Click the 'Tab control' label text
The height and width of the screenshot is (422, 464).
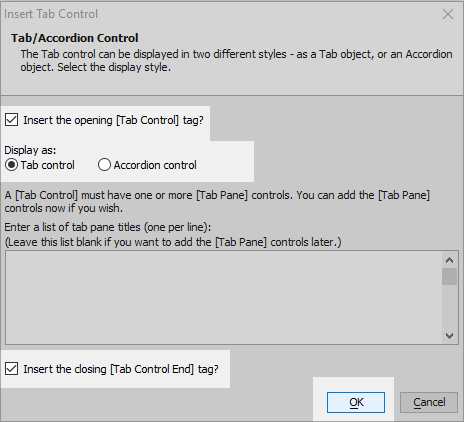(48, 165)
